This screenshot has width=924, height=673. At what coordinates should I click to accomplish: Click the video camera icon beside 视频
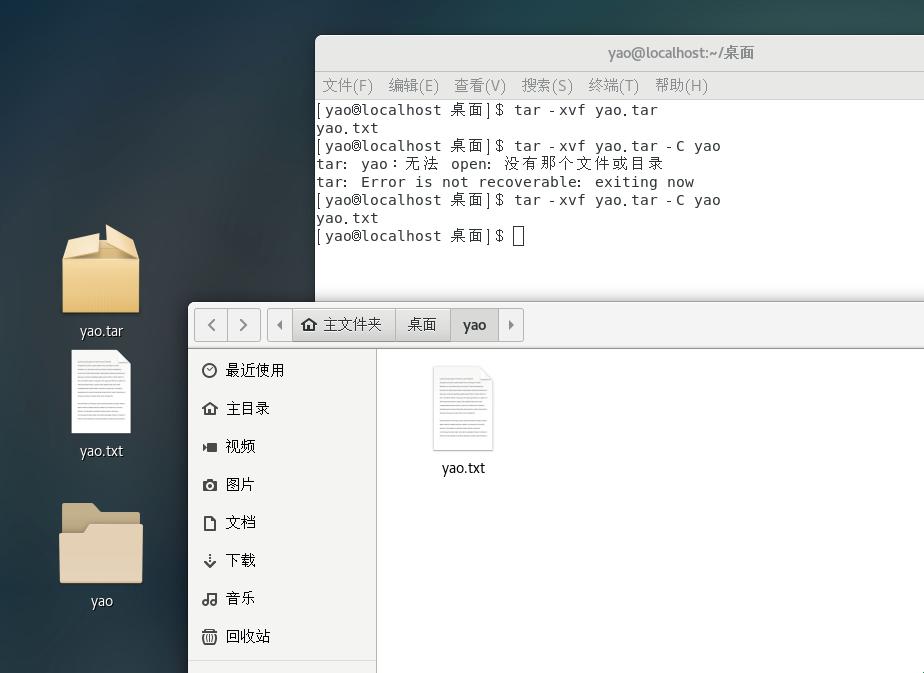[x=209, y=447]
